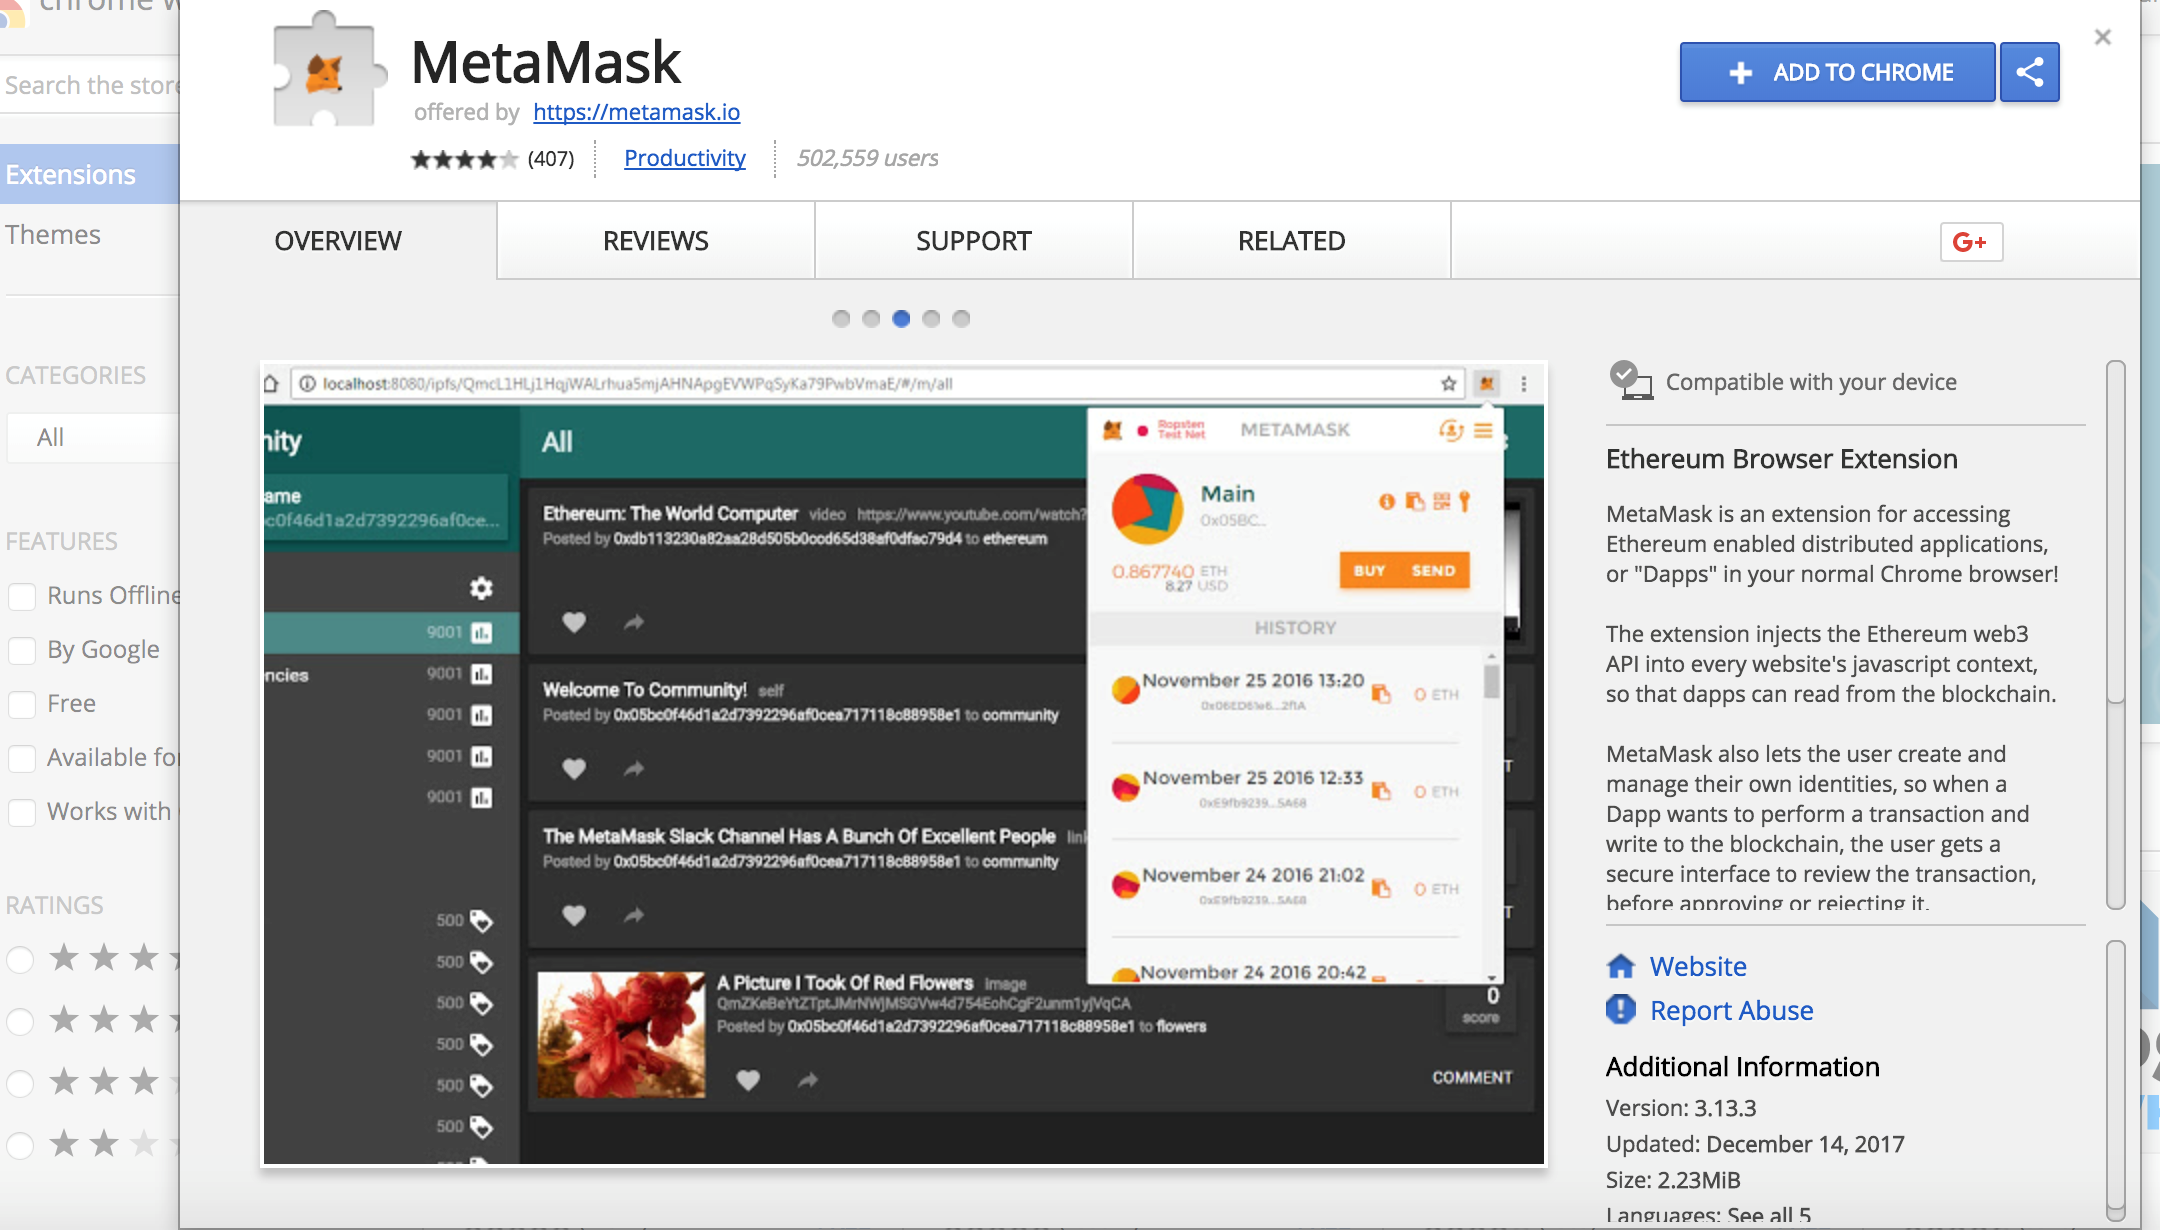Click the share extension icon
The height and width of the screenshot is (1230, 2160).
click(x=2031, y=70)
